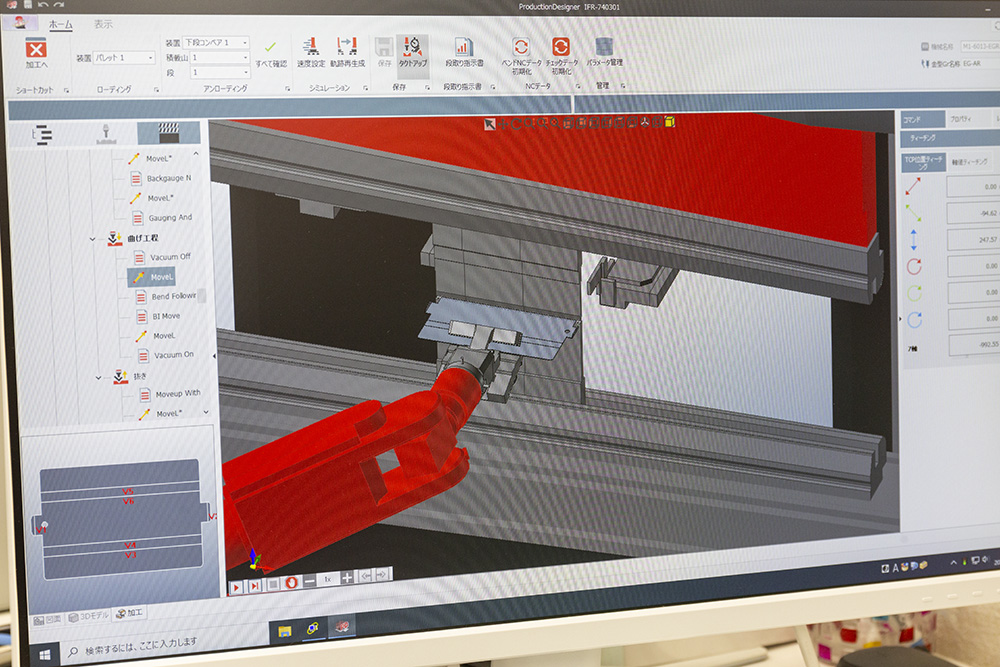
Task: Stop the simulation playback
Action: (273, 584)
